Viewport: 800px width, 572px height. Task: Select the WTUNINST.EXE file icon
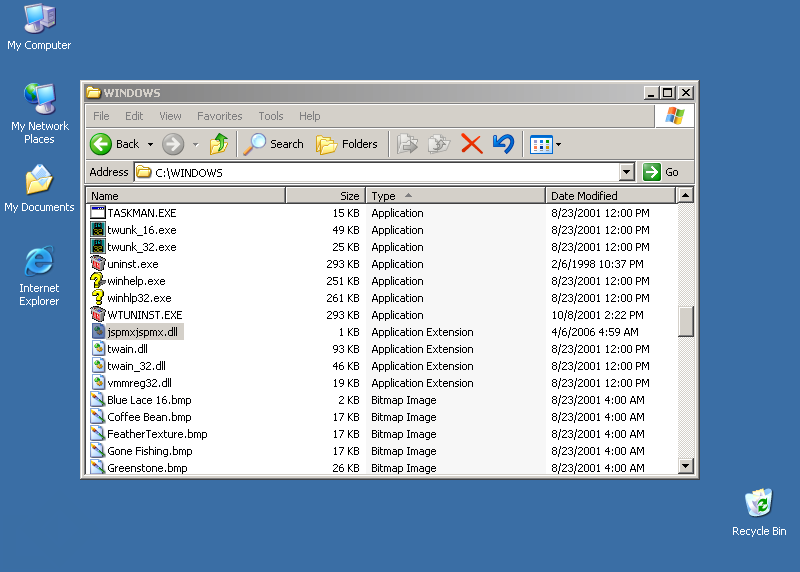click(x=97, y=315)
